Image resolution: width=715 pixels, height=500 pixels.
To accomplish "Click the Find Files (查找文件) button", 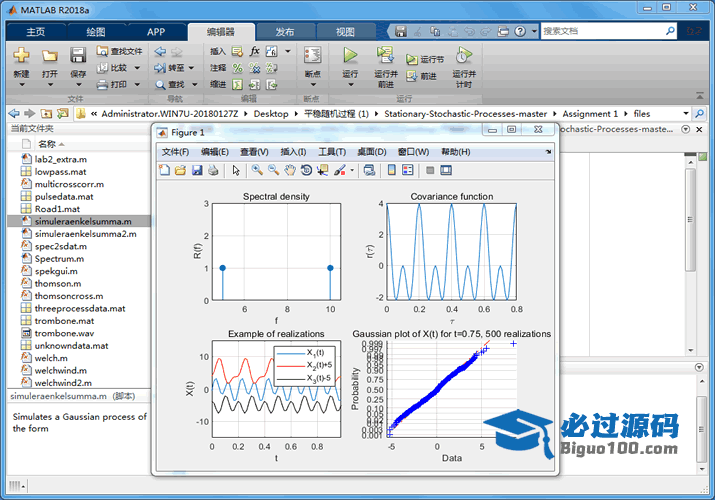I will click(119, 51).
